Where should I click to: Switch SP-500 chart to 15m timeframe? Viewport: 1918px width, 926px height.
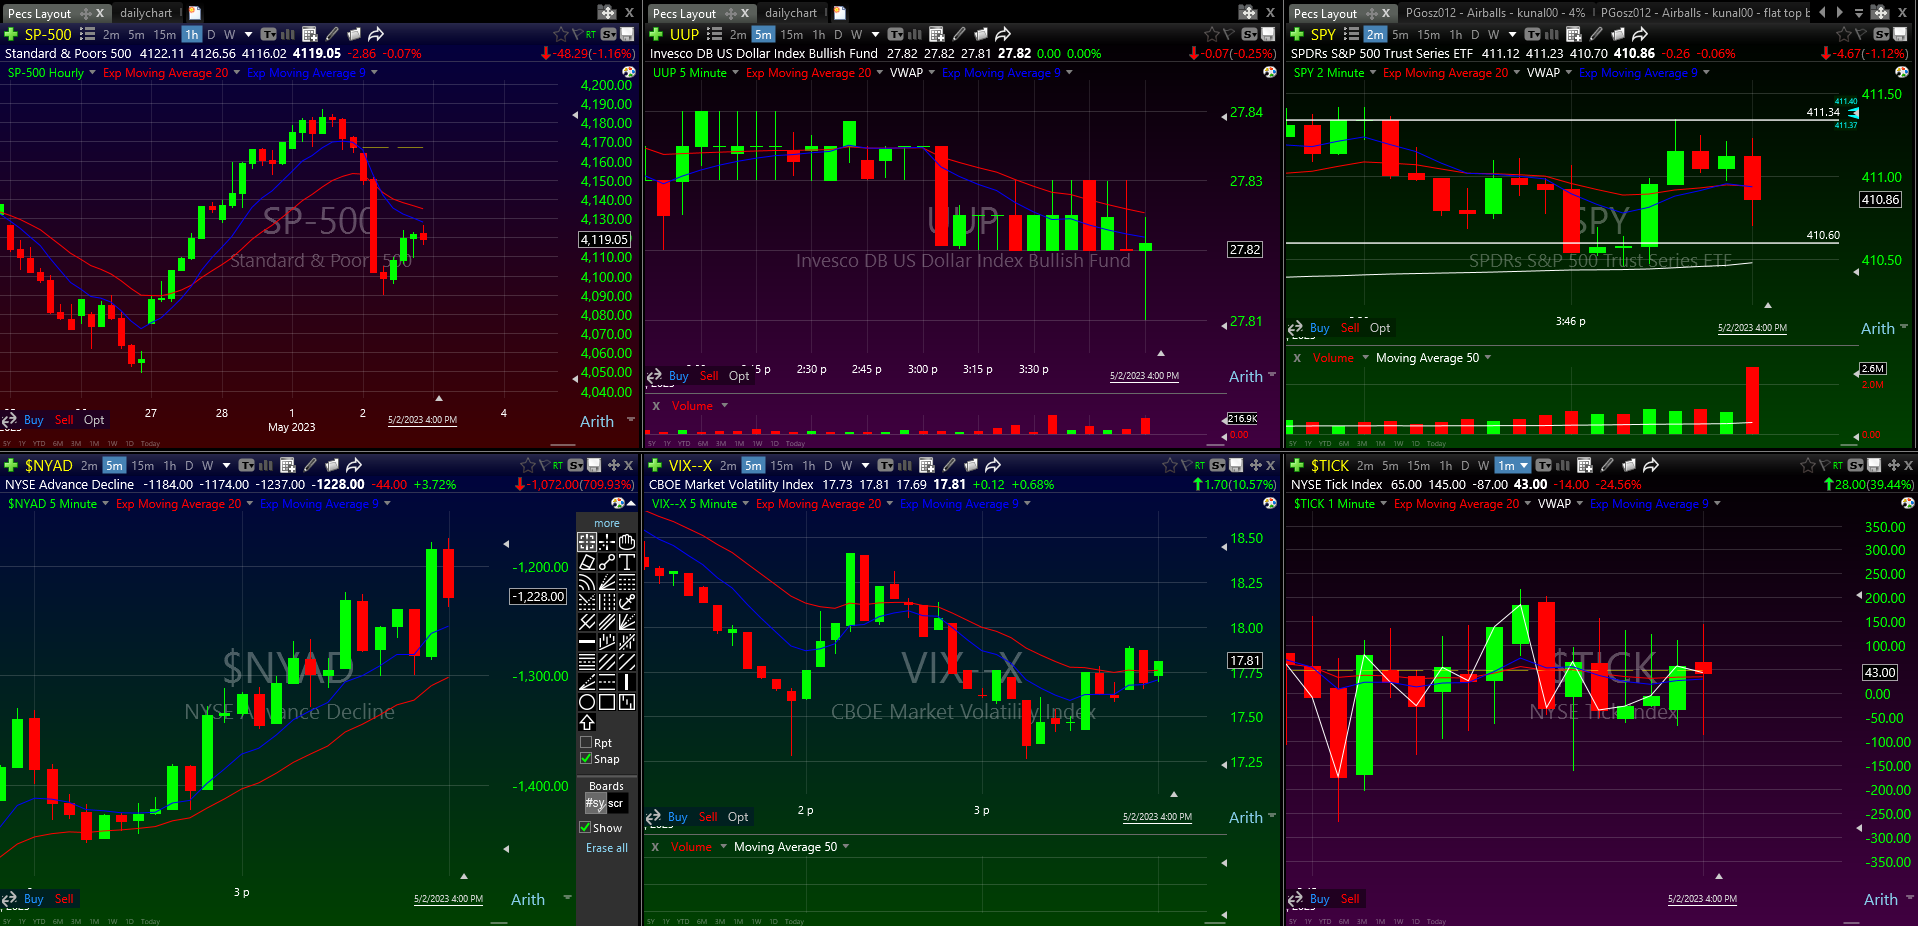click(164, 34)
